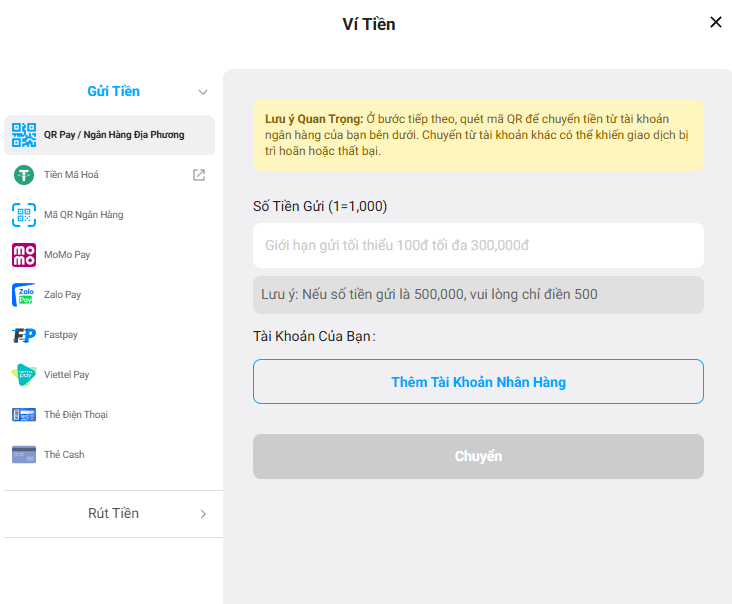Choose Zalo Pay from deposit methods
This screenshot has width=732, height=604.
(x=62, y=295)
